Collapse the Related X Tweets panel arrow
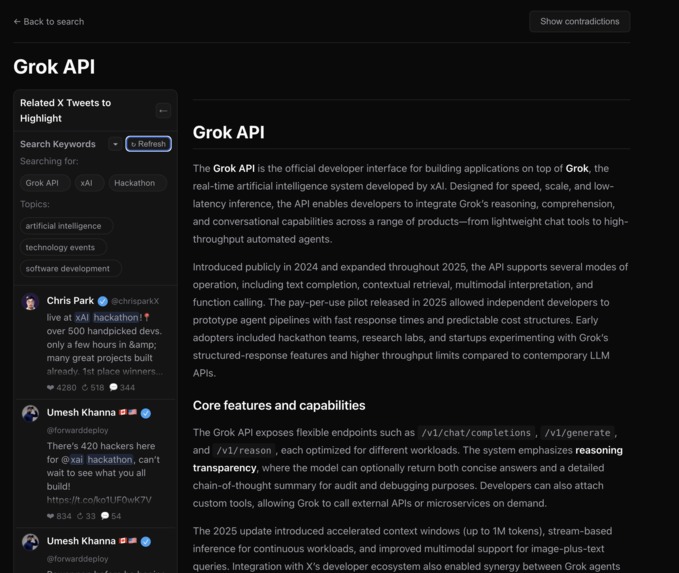Screen dimensions: 679x573 pos(163,111)
